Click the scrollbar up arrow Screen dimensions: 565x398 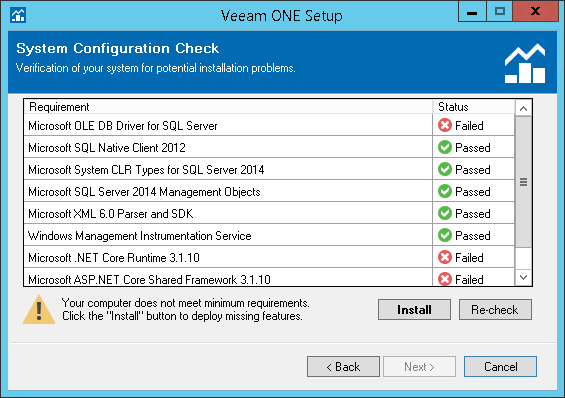(524, 108)
